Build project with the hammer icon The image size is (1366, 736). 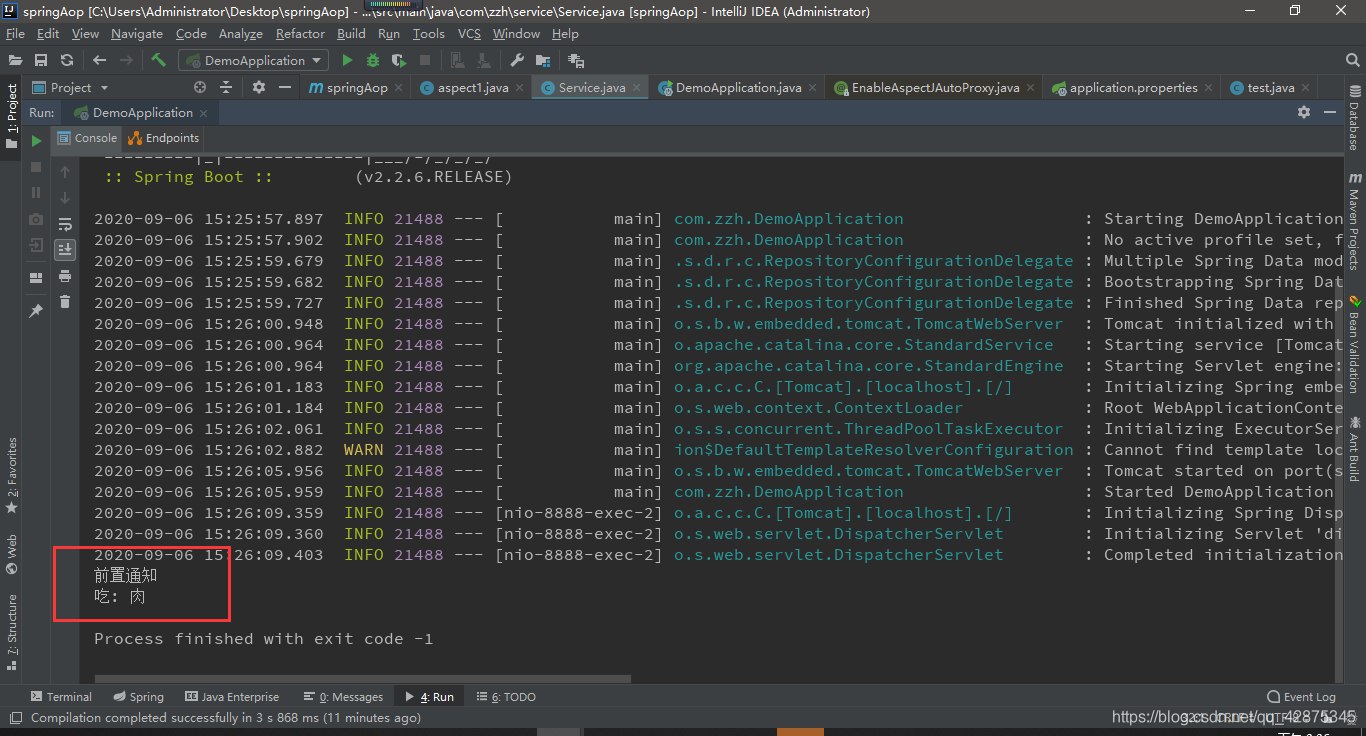(x=158, y=60)
